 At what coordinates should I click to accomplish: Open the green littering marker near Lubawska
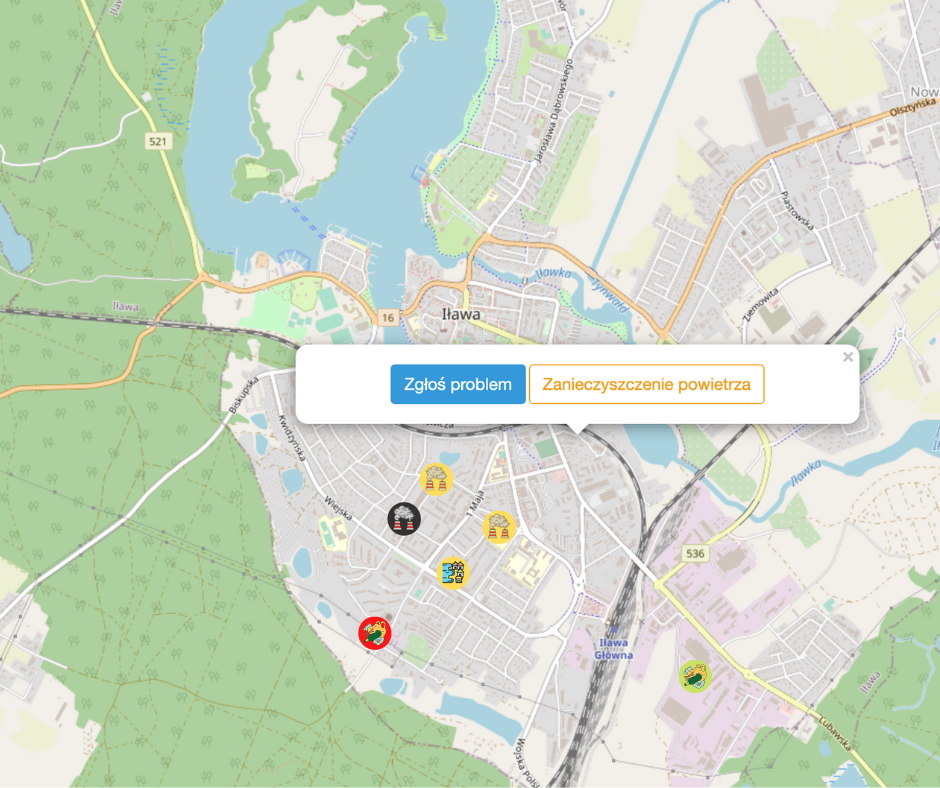(x=695, y=676)
